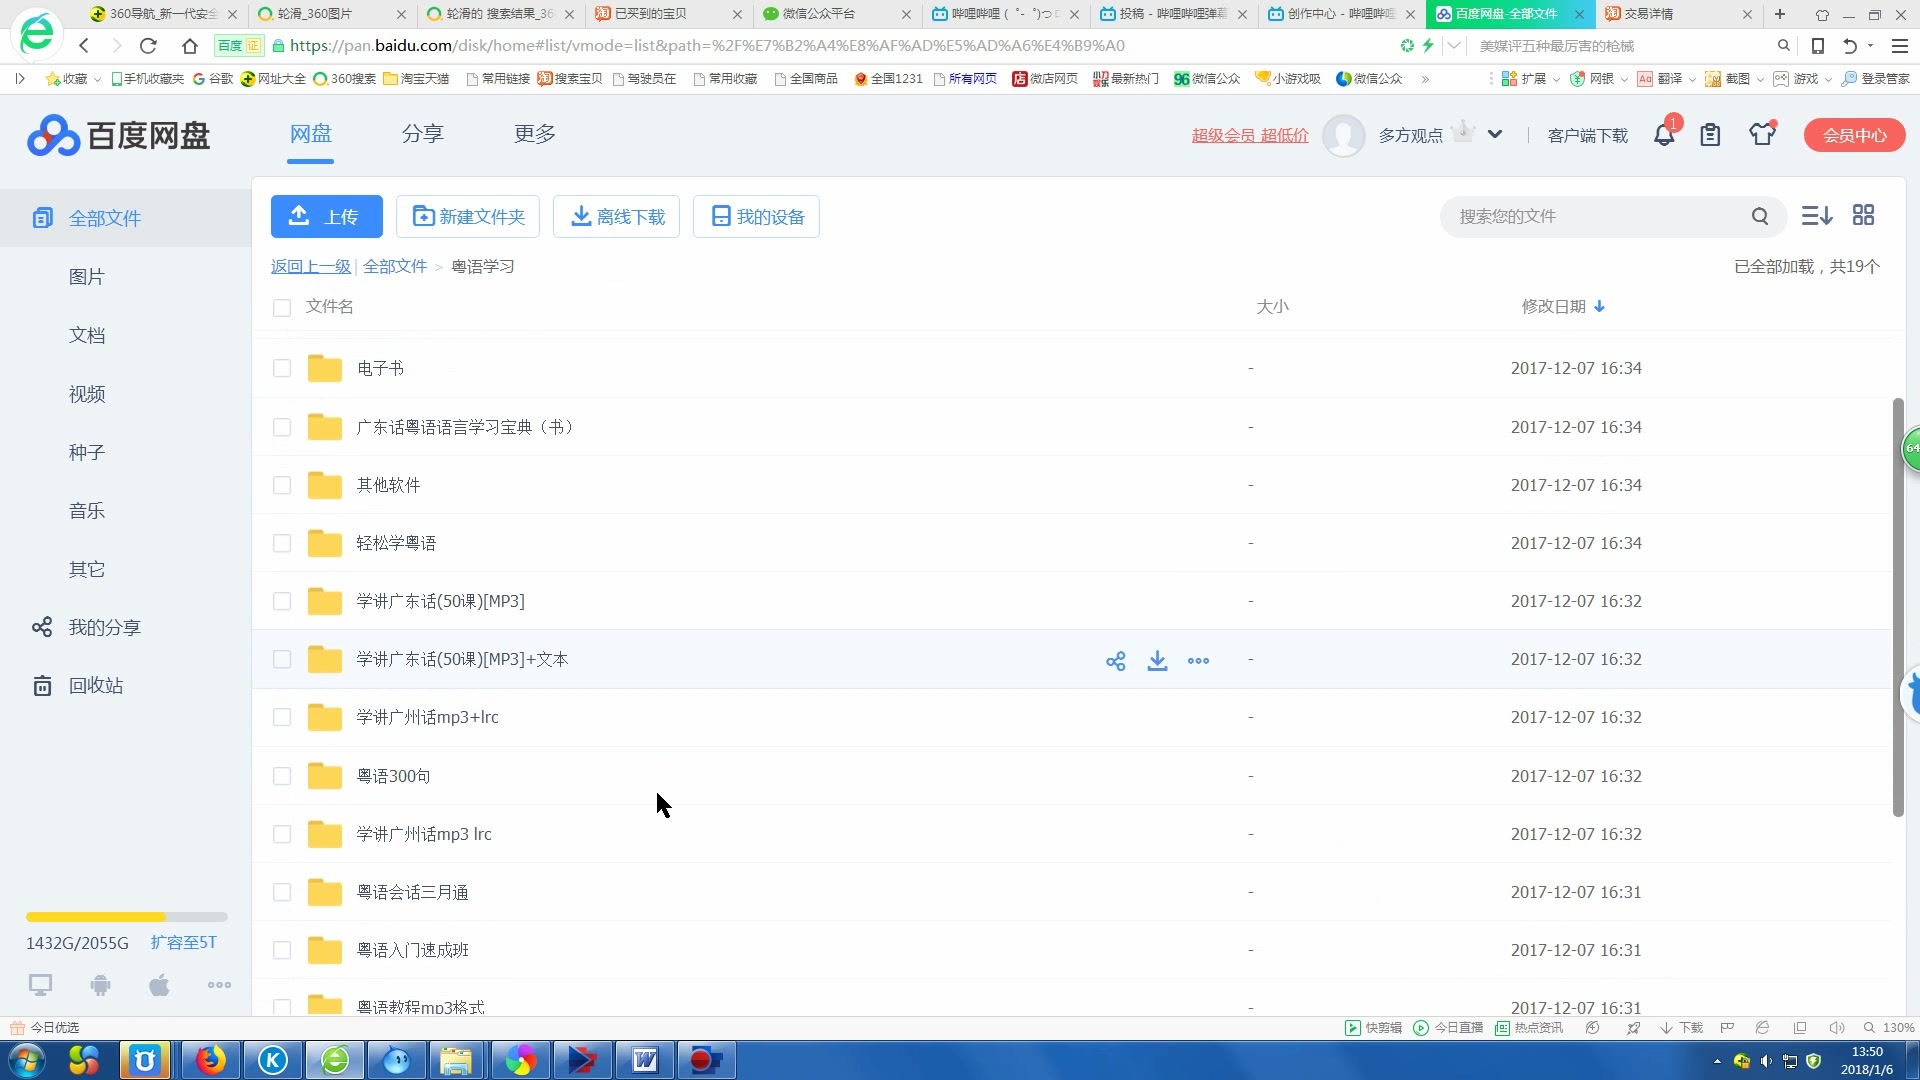
Task: Open notifications bell icon
Action: (x=1664, y=135)
